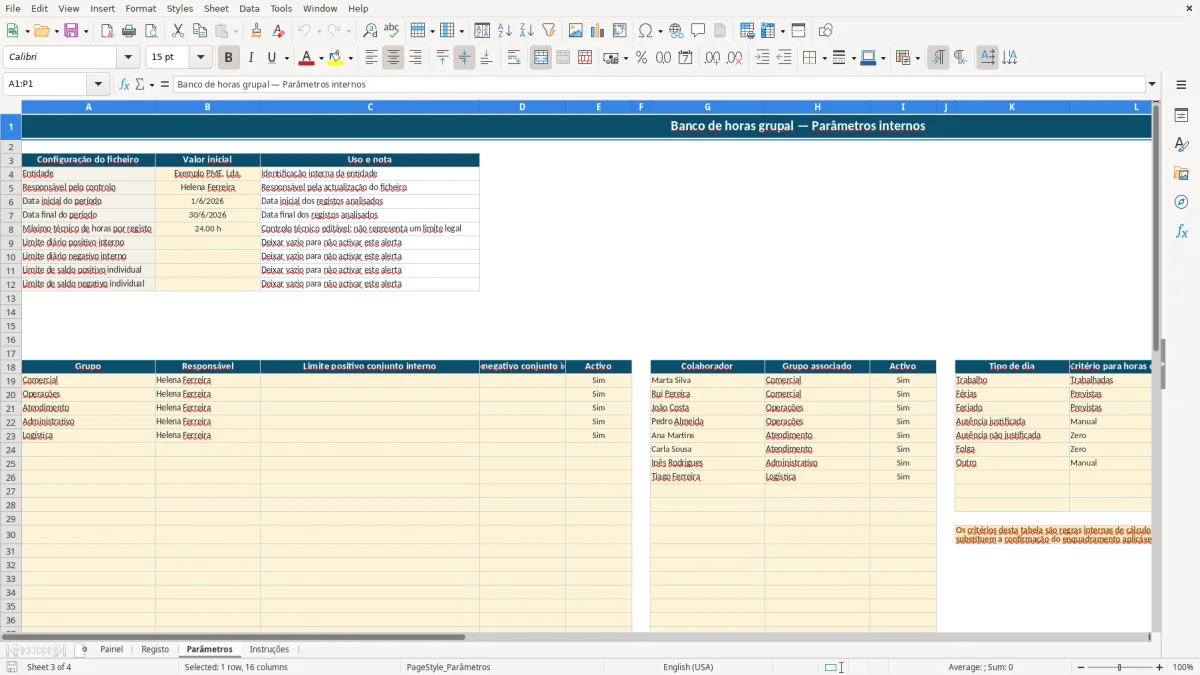Open the font color dropdown arrow

[x=321, y=58]
